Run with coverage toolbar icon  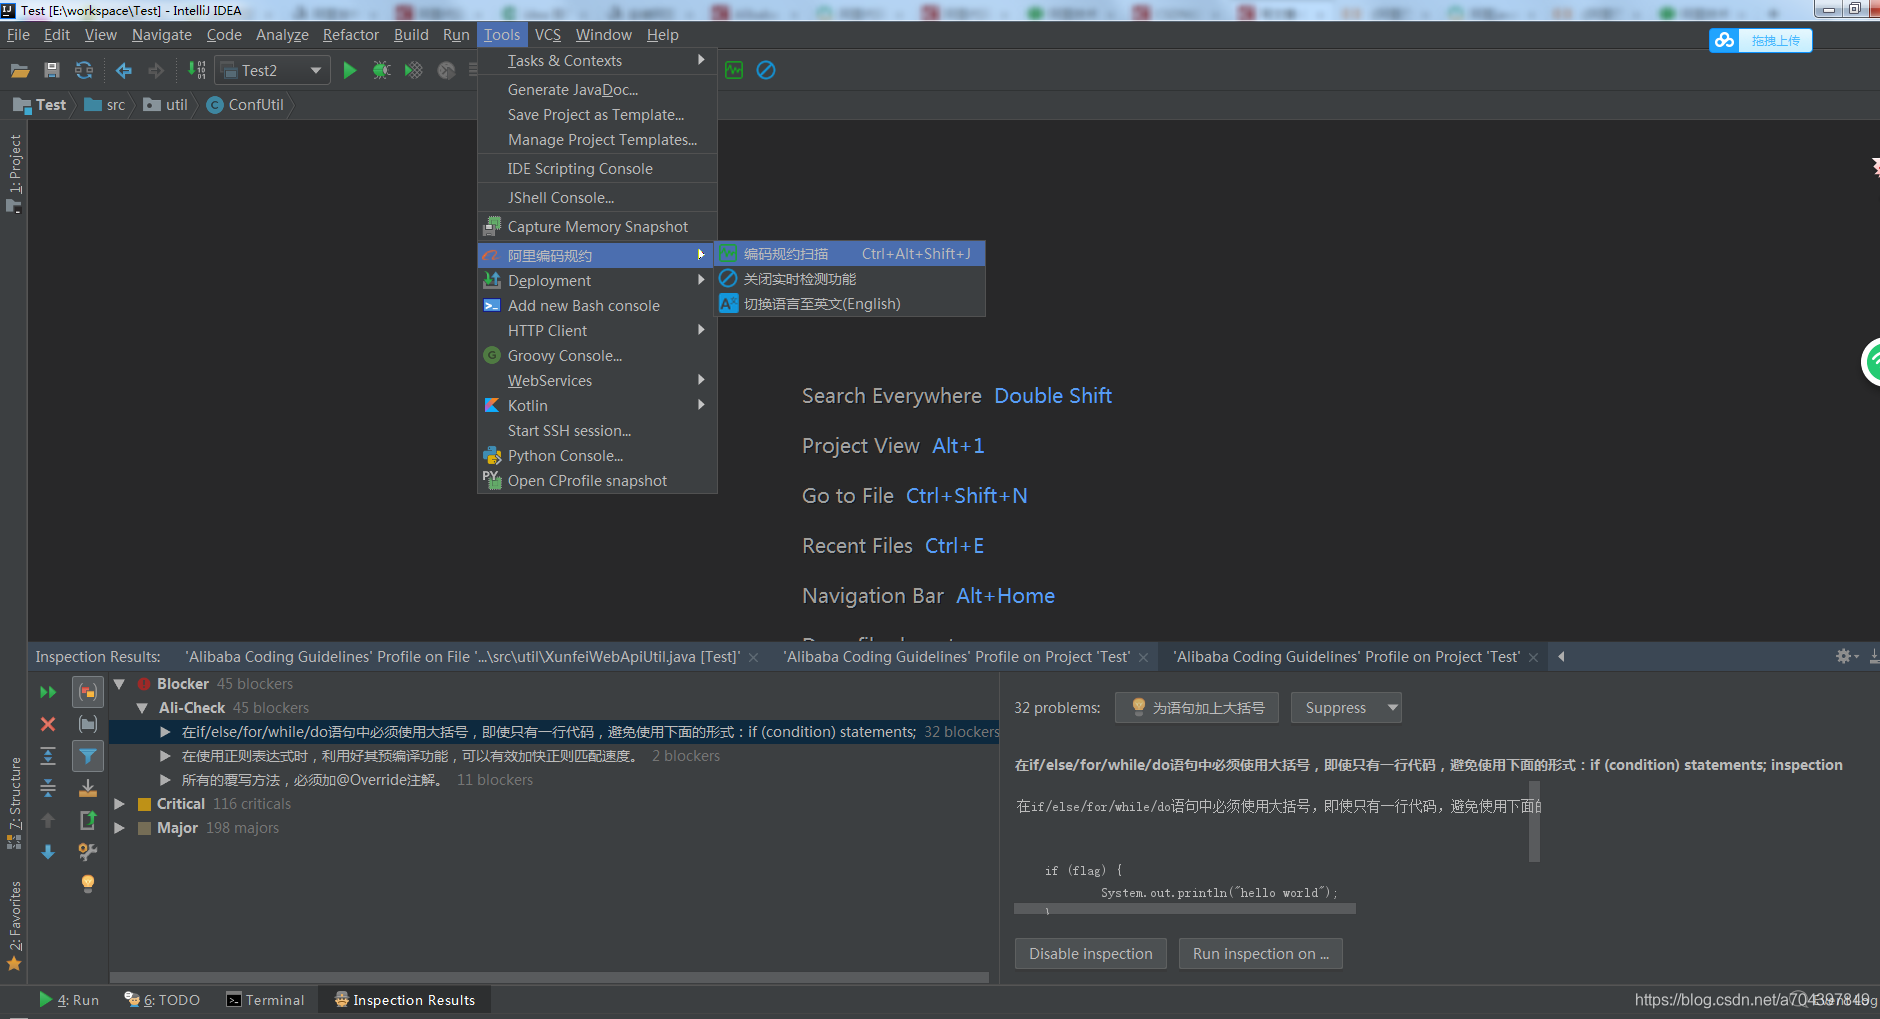tap(413, 71)
